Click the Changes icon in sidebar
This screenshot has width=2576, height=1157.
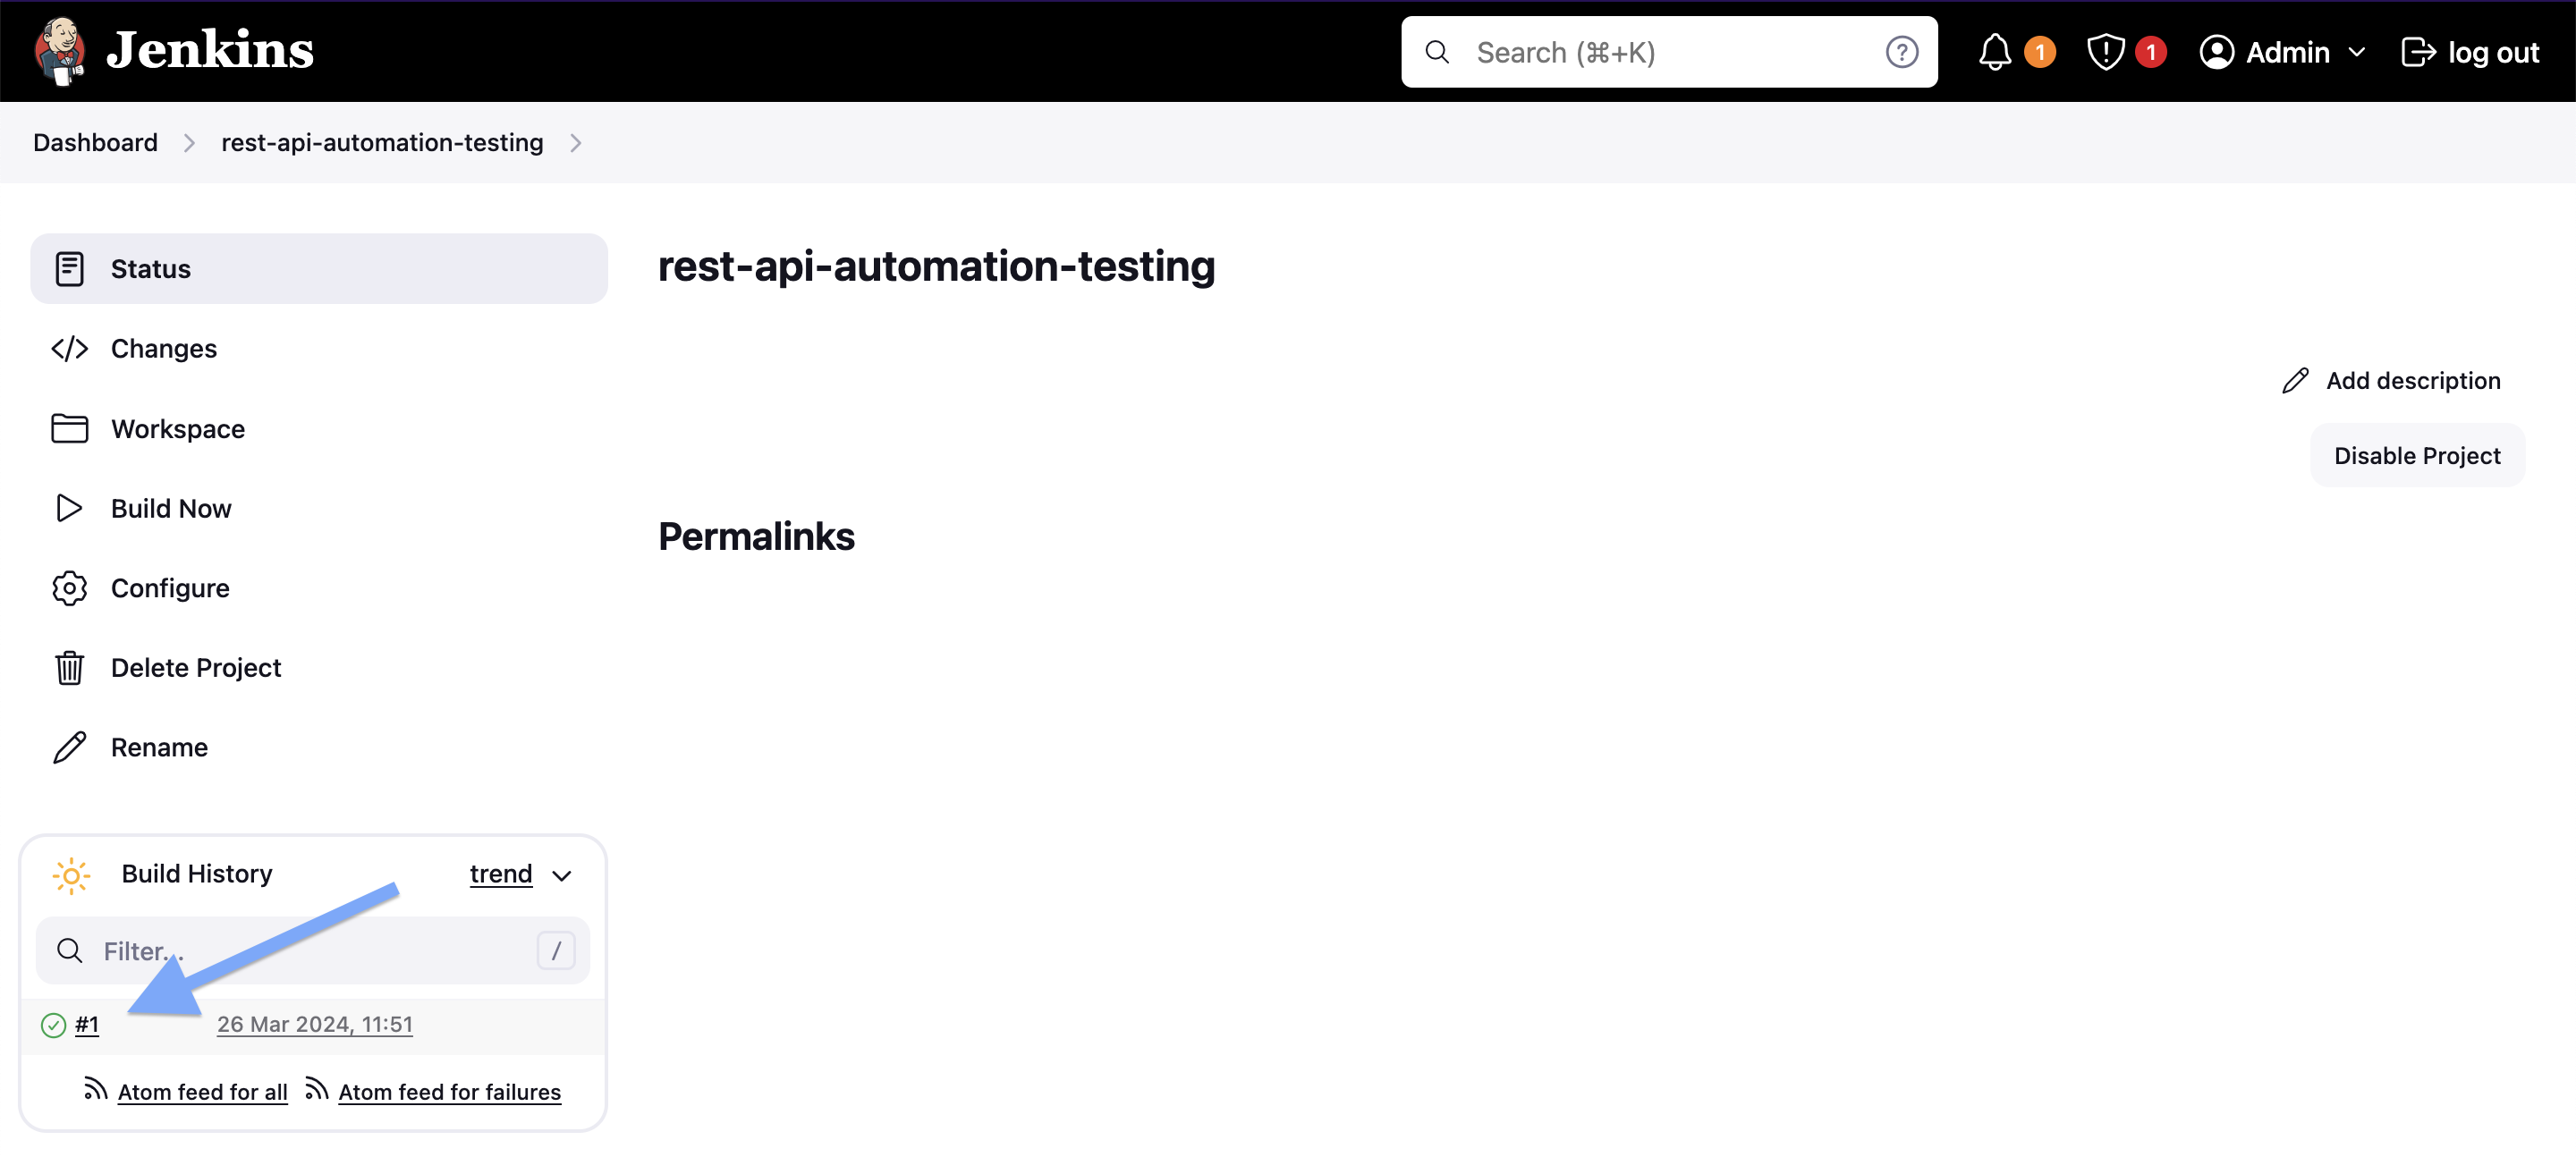pyautogui.click(x=69, y=348)
